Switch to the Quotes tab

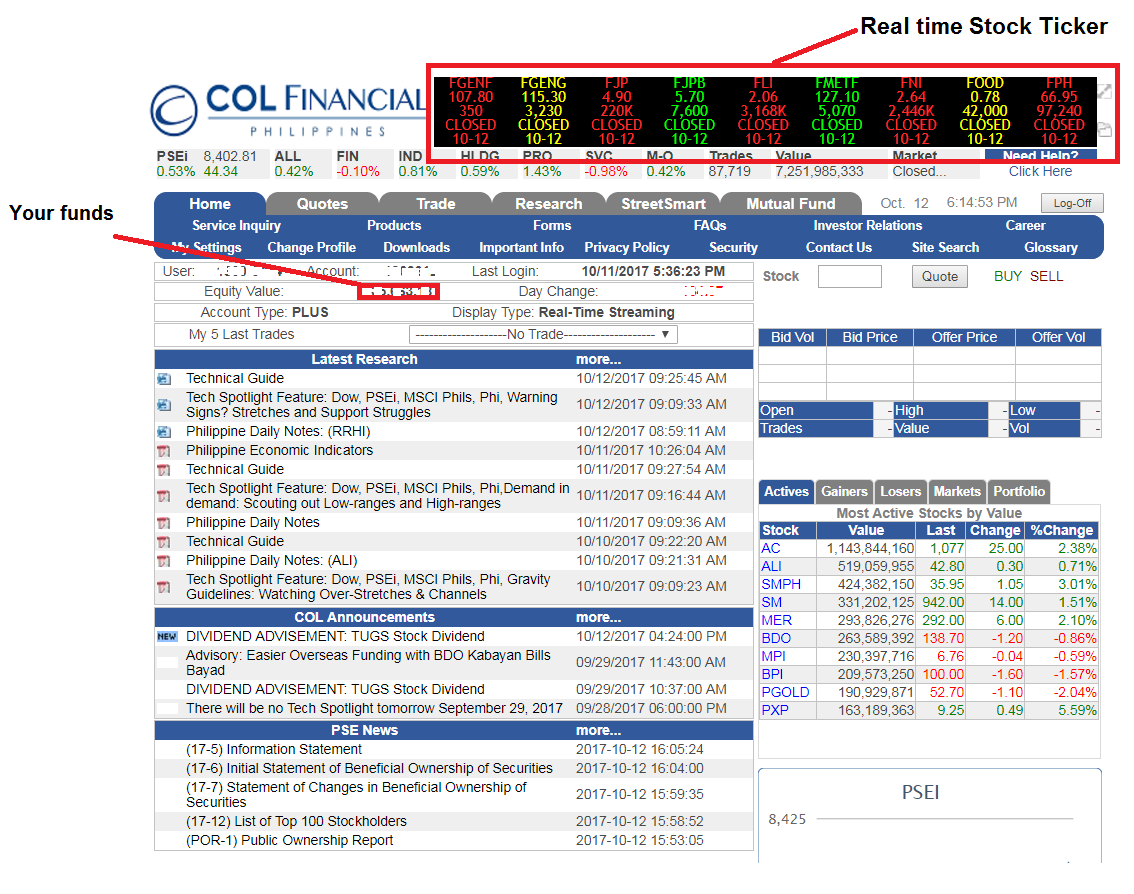[x=323, y=204]
